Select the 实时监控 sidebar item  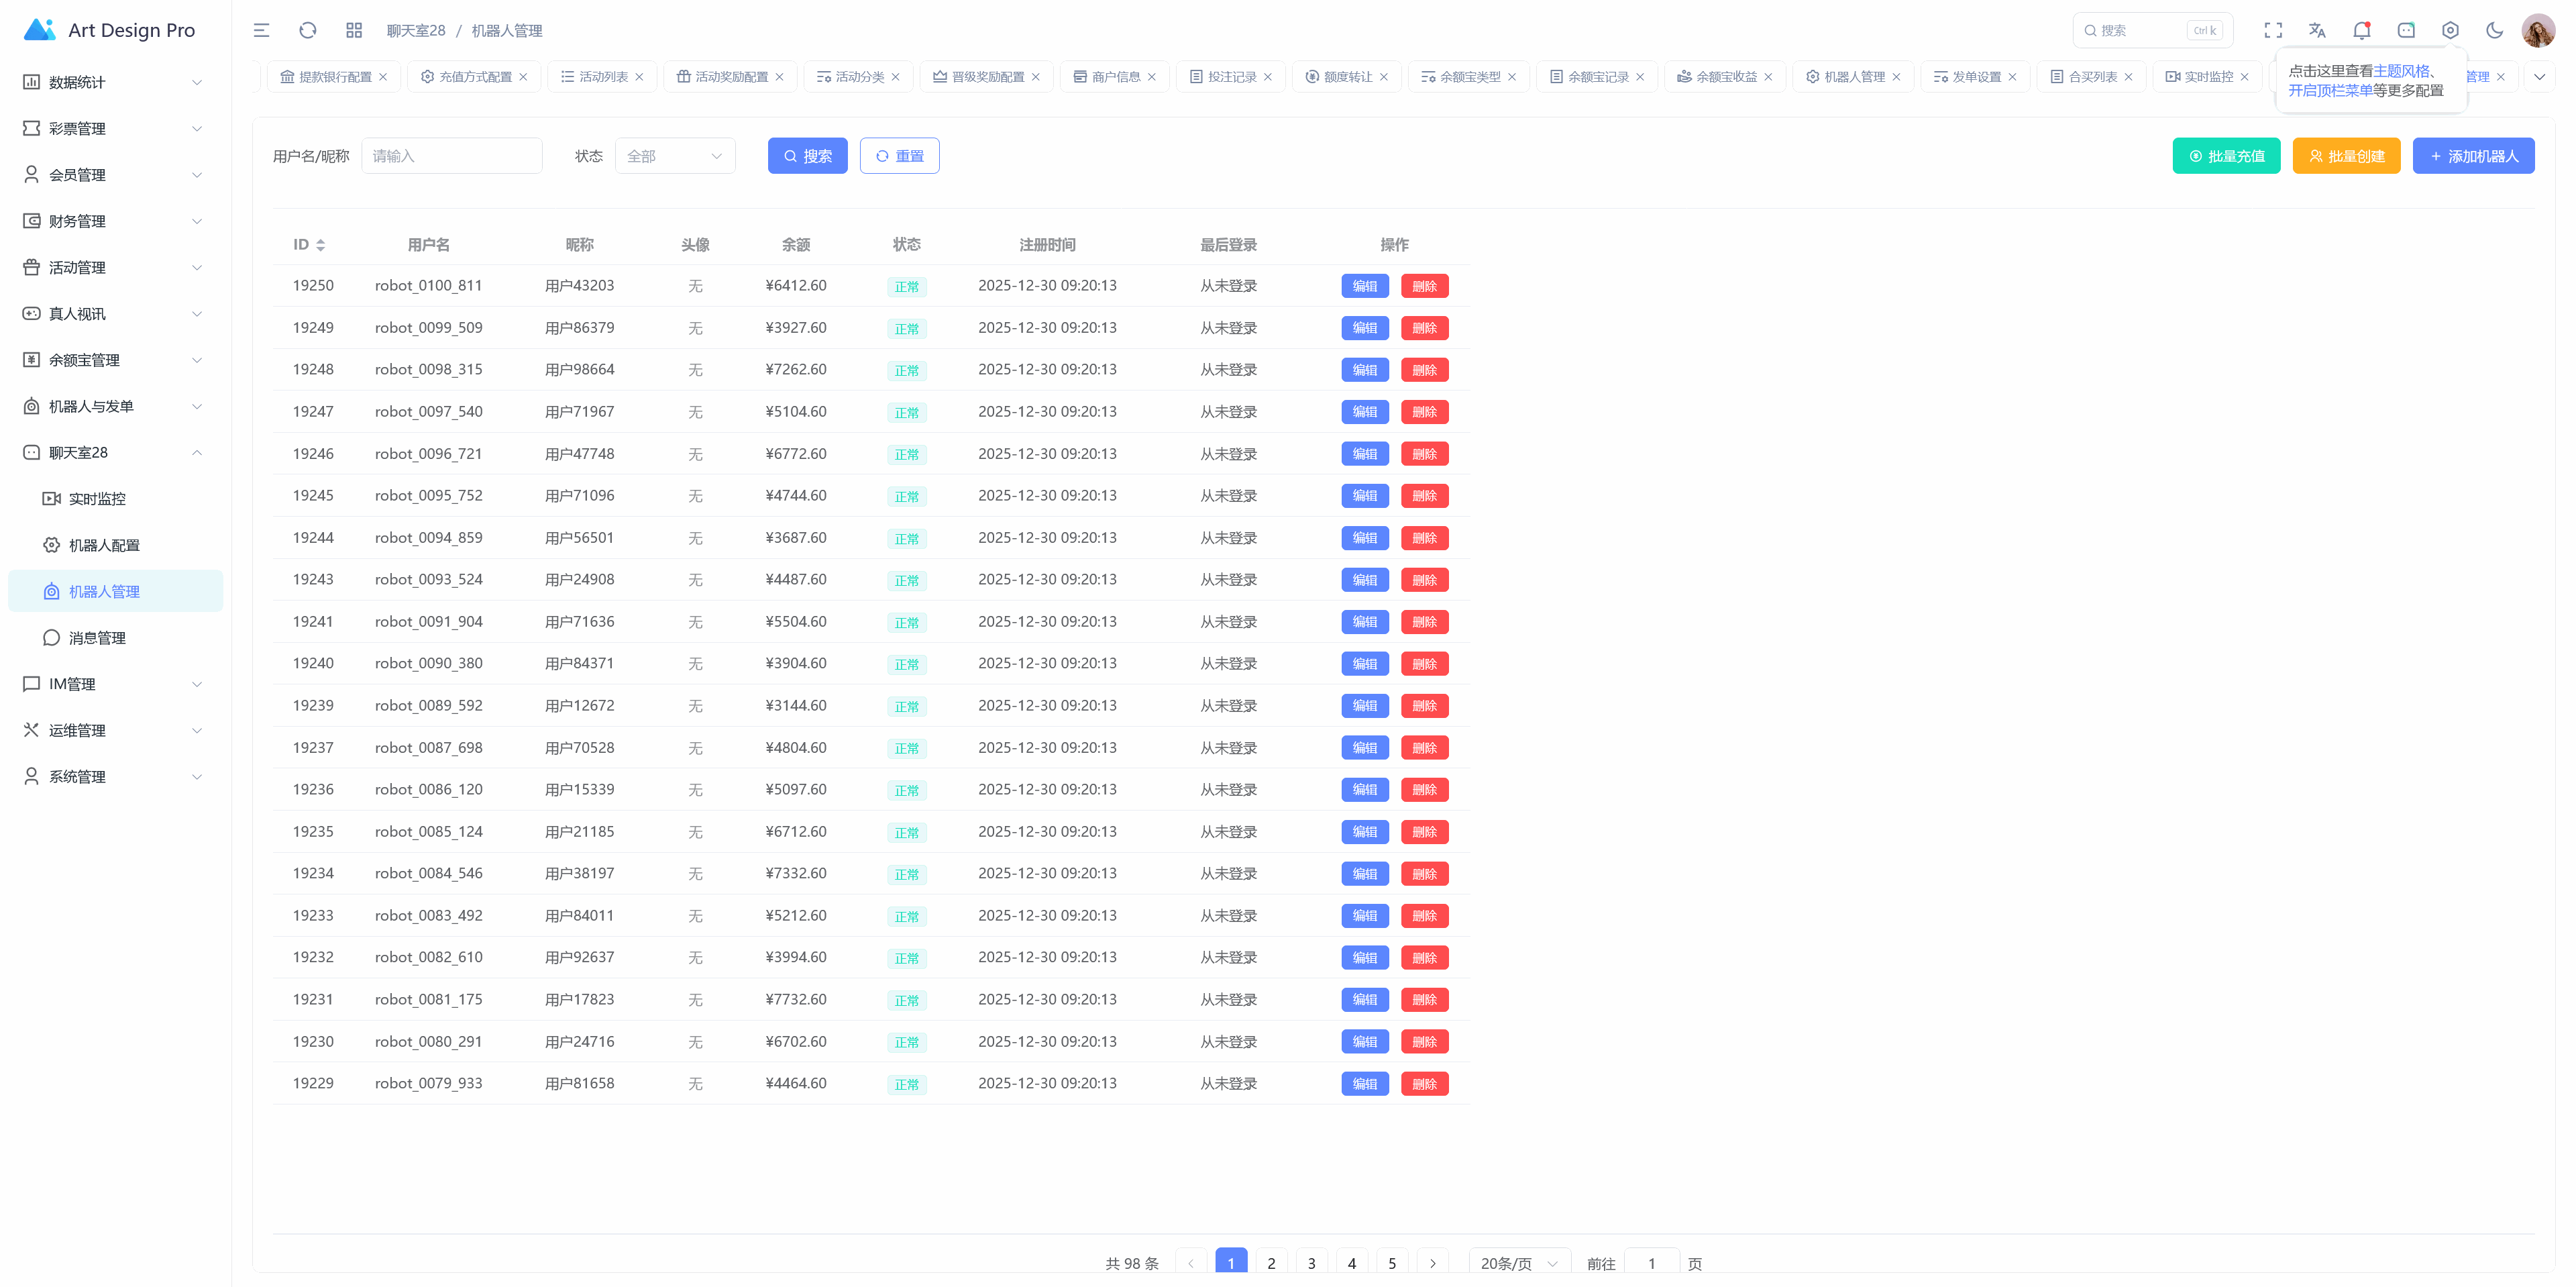pos(99,498)
